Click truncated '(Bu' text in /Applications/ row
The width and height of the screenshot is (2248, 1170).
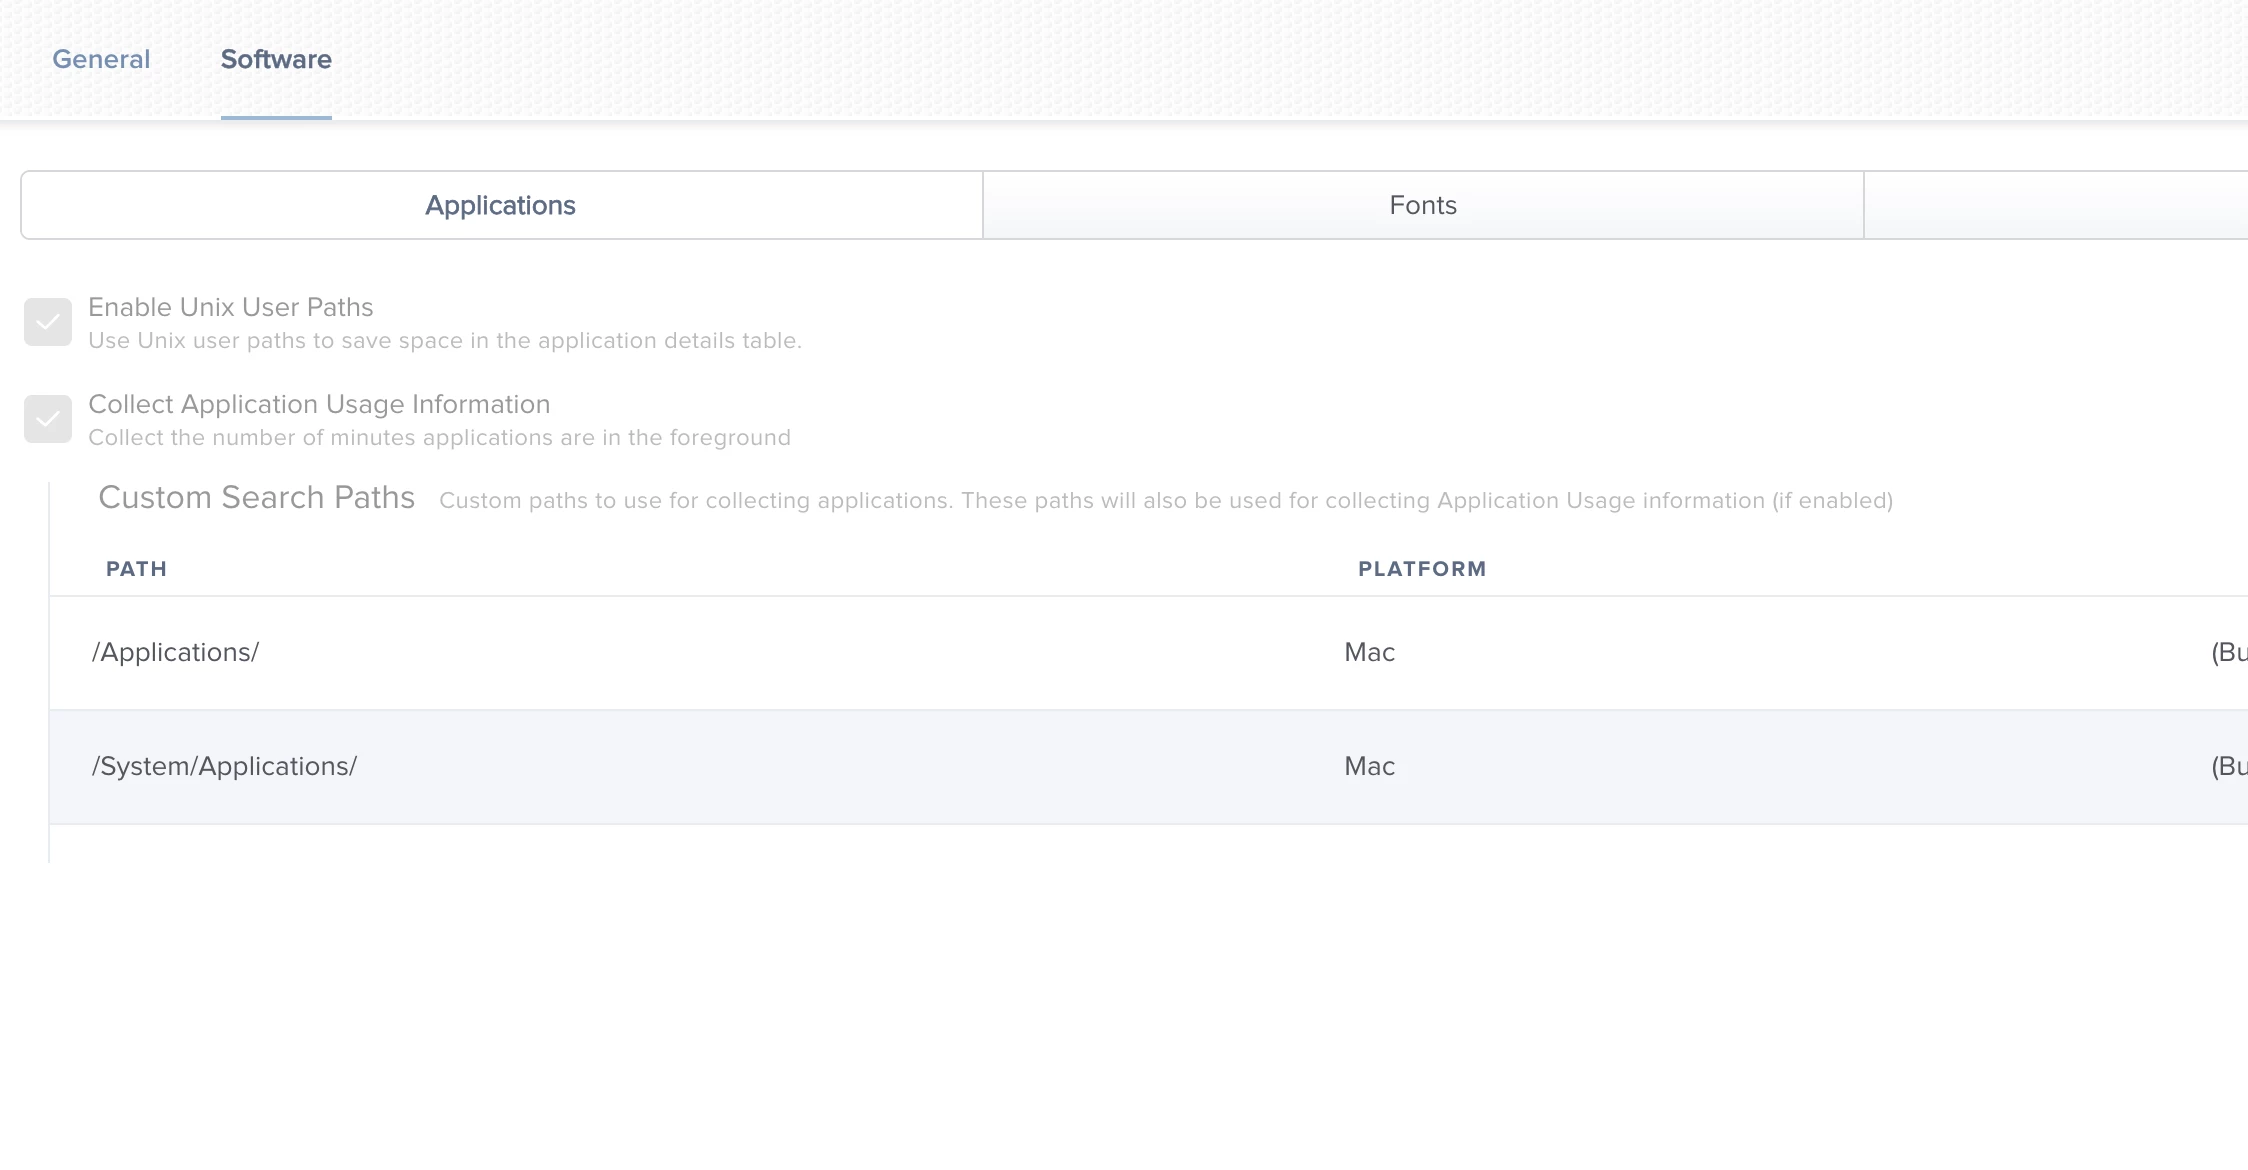pyautogui.click(x=2228, y=652)
